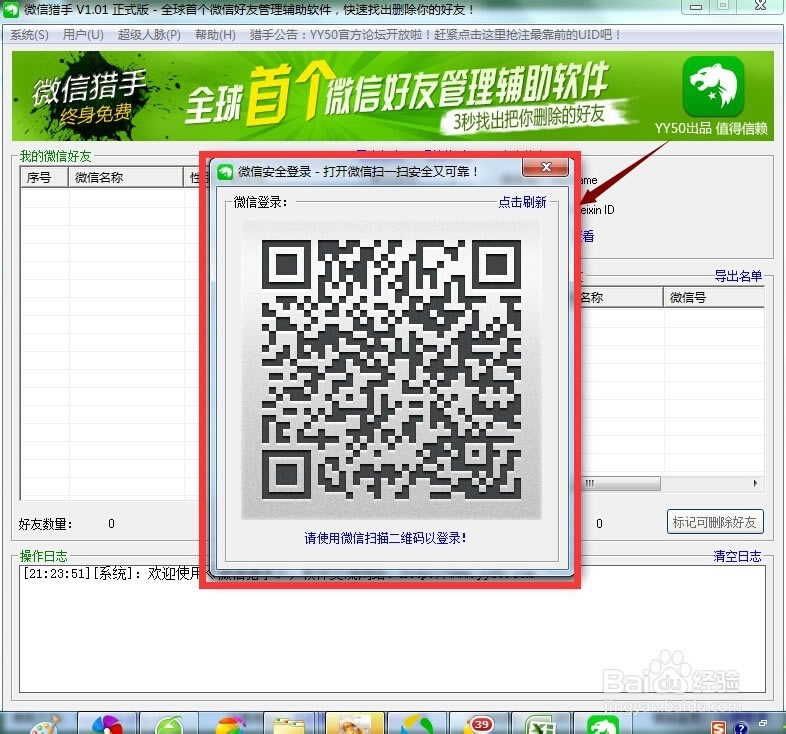Image resolution: width=786 pixels, height=734 pixels.
Task: Click the 导出名单 link
Action: pyautogui.click(x=738, y=276)
